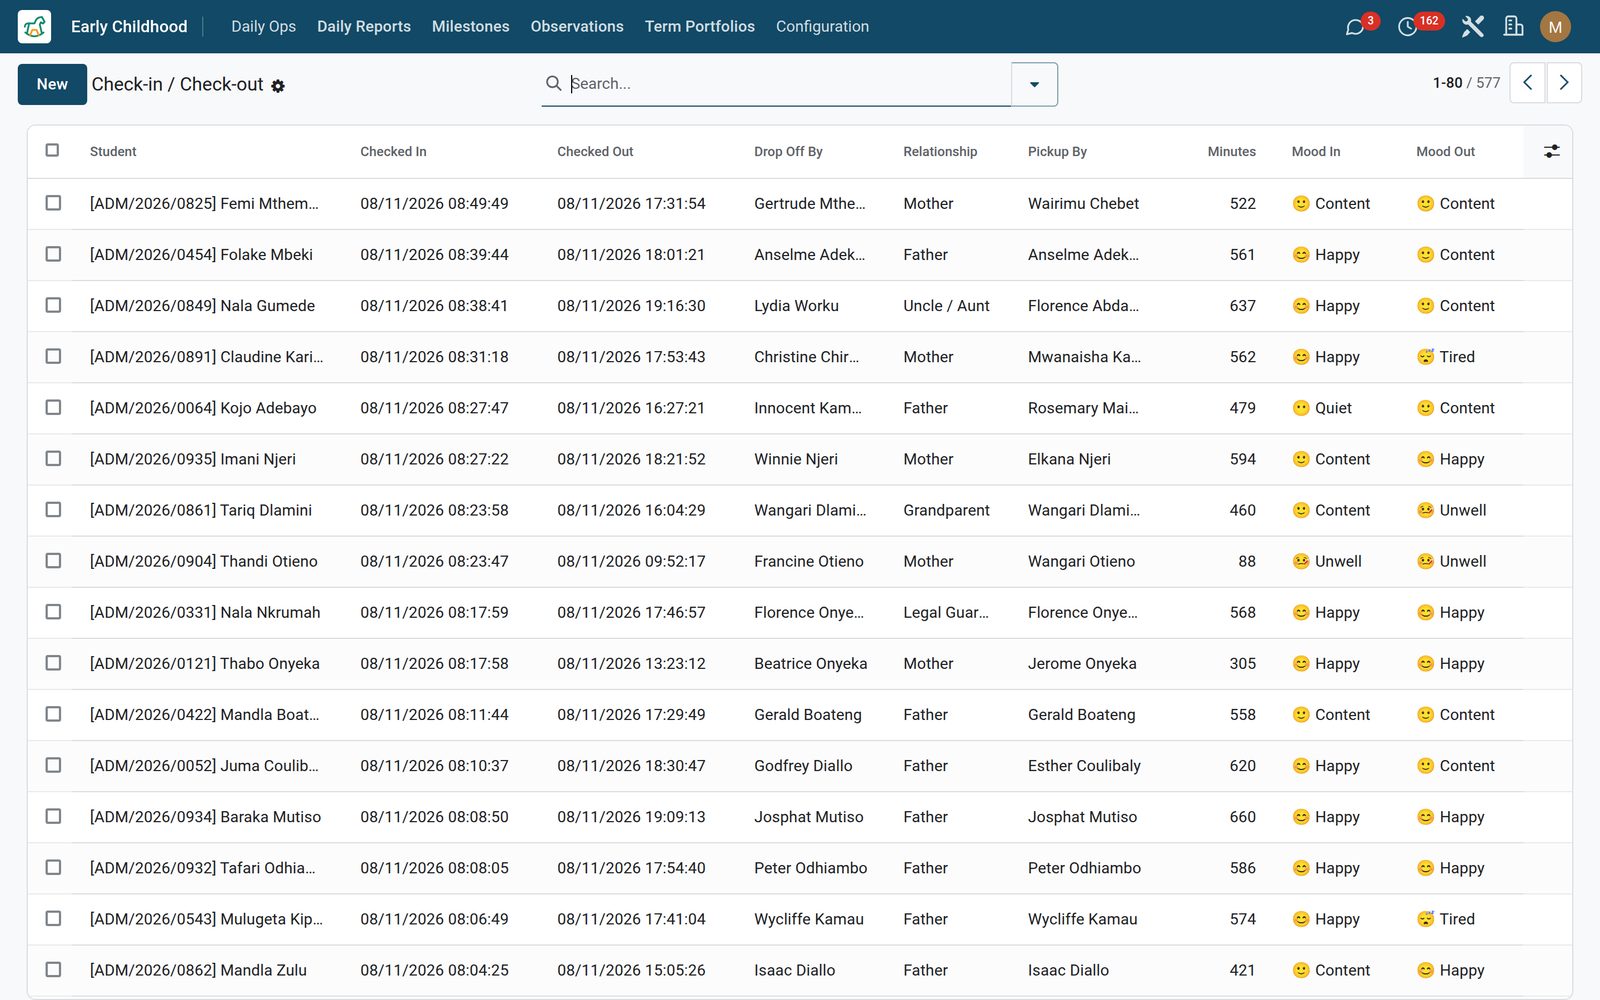Select the Nala Gumede row checkbox

[x=53, y=305]
